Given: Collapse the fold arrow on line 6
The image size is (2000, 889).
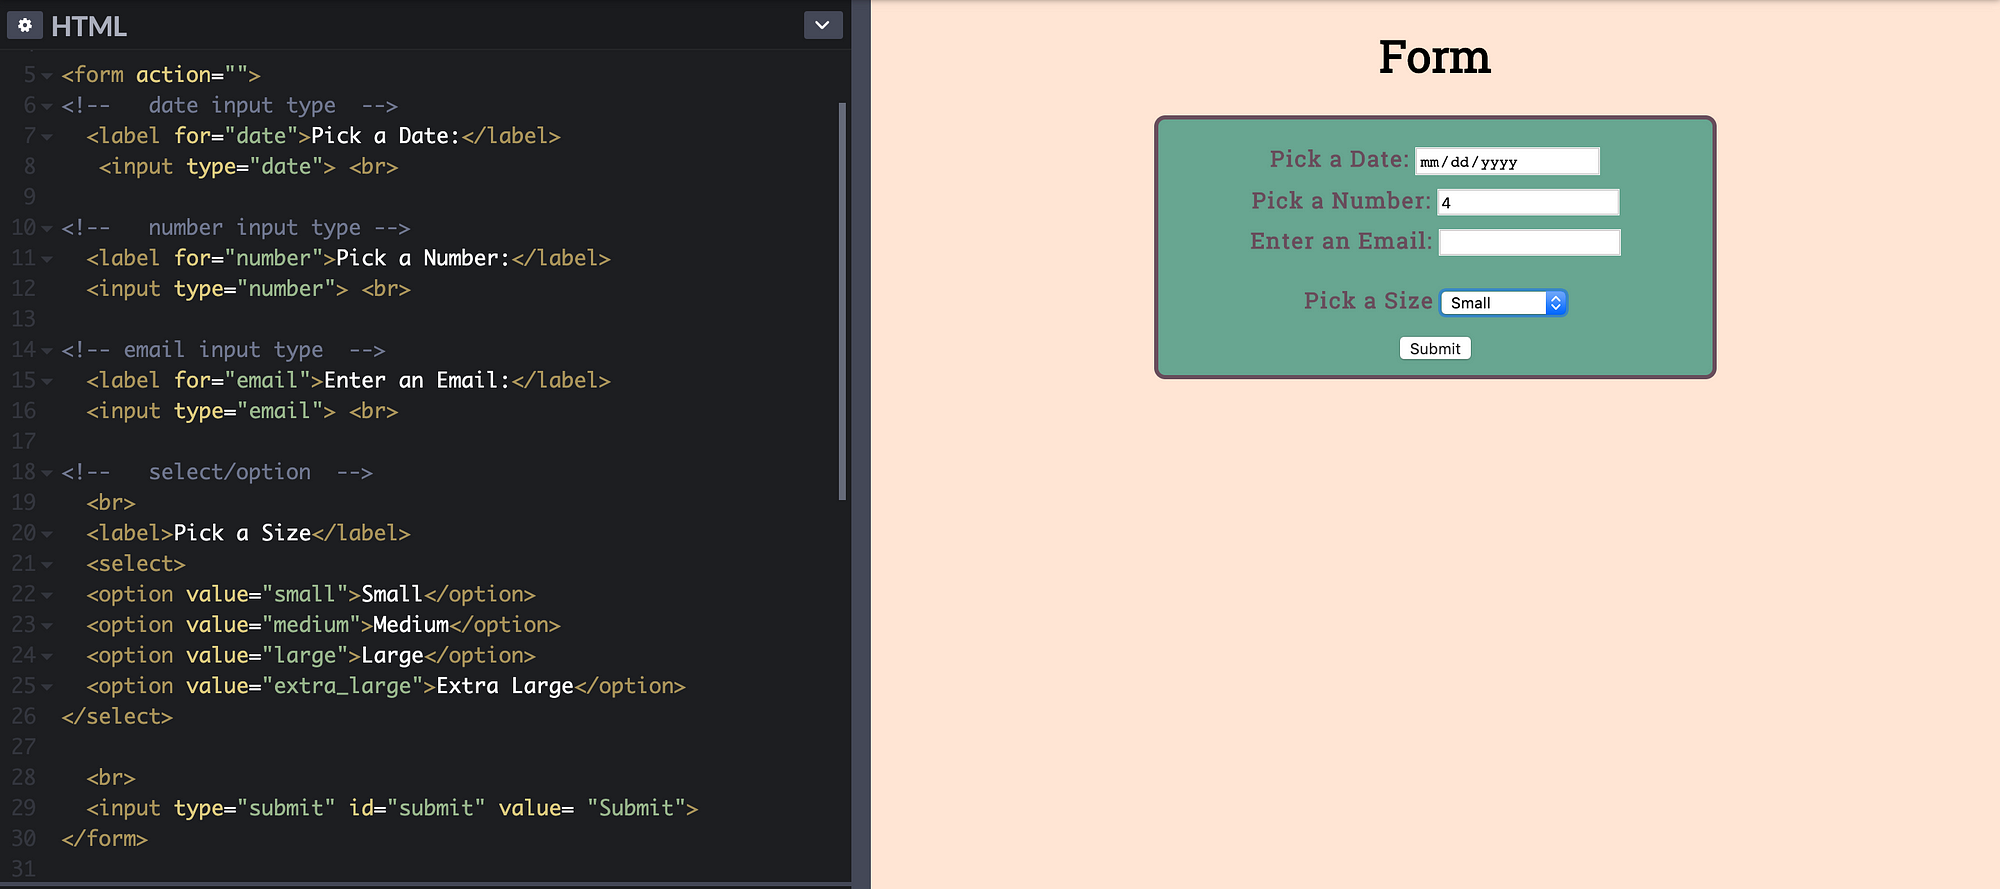Looking at the screenshot, I should (47, 106).
